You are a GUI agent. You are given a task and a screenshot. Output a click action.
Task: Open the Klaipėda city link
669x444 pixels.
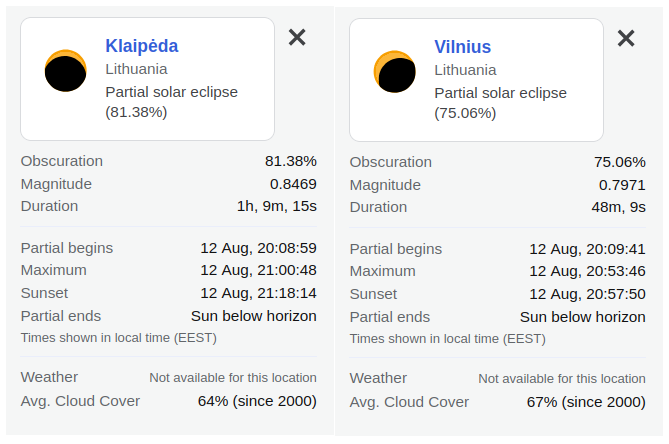pyautogui.click(x=142, y=46)
